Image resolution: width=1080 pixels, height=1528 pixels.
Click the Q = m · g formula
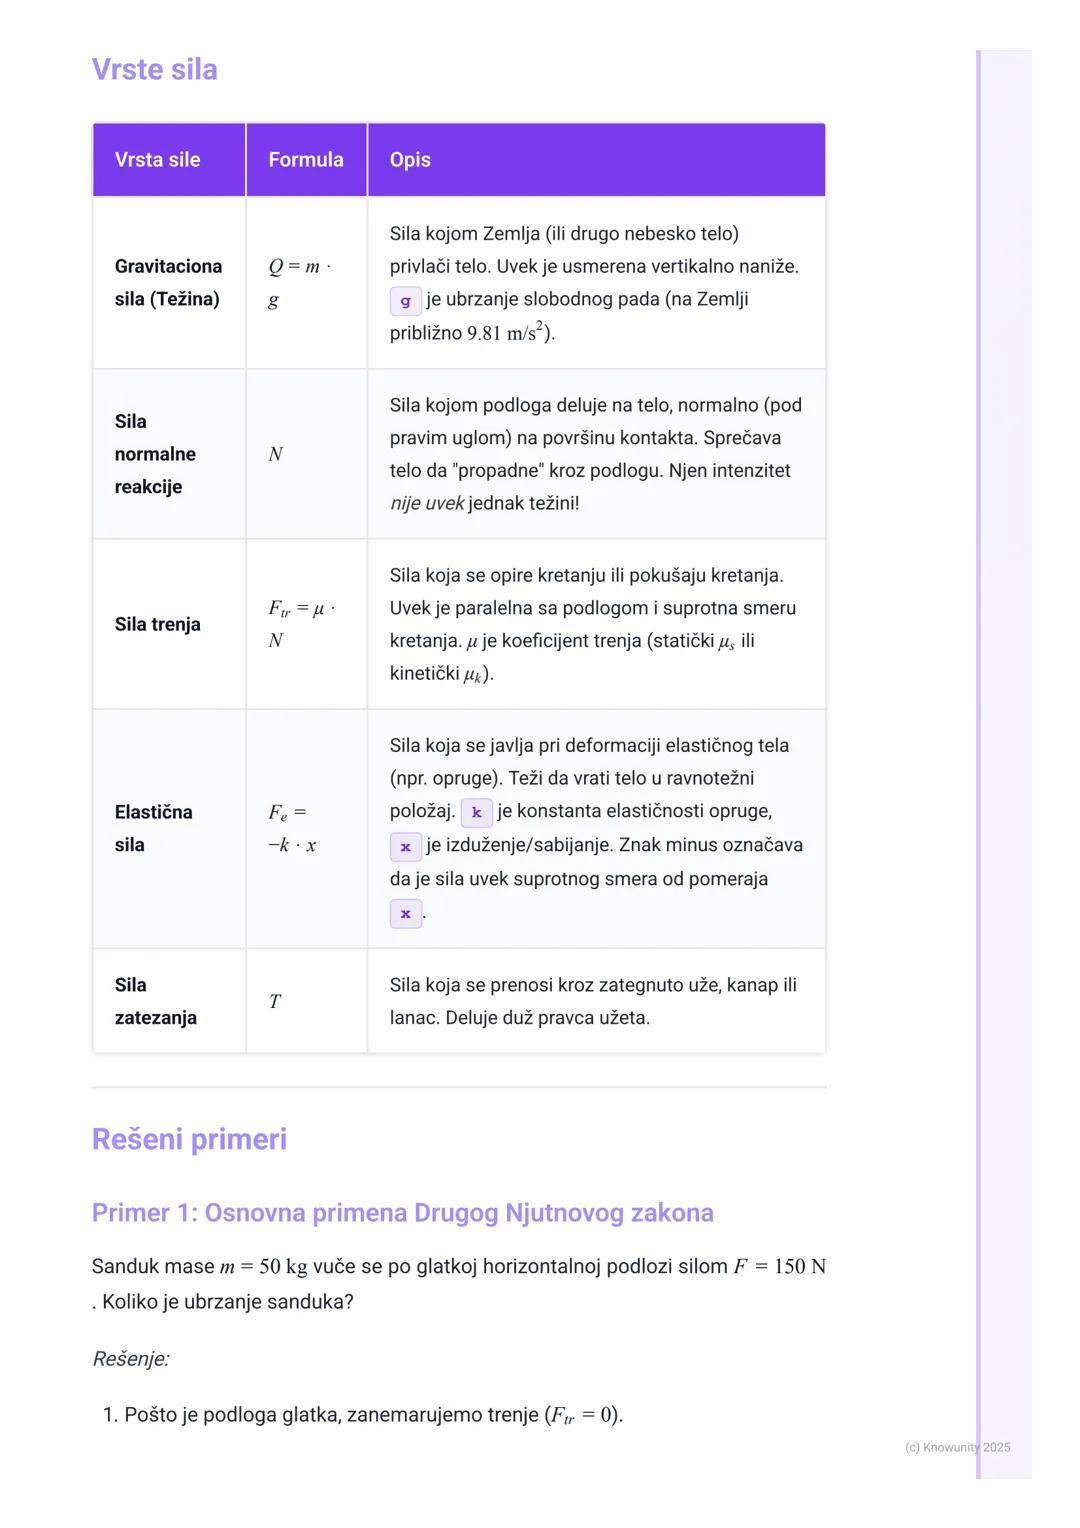click(x=298, y=283)
